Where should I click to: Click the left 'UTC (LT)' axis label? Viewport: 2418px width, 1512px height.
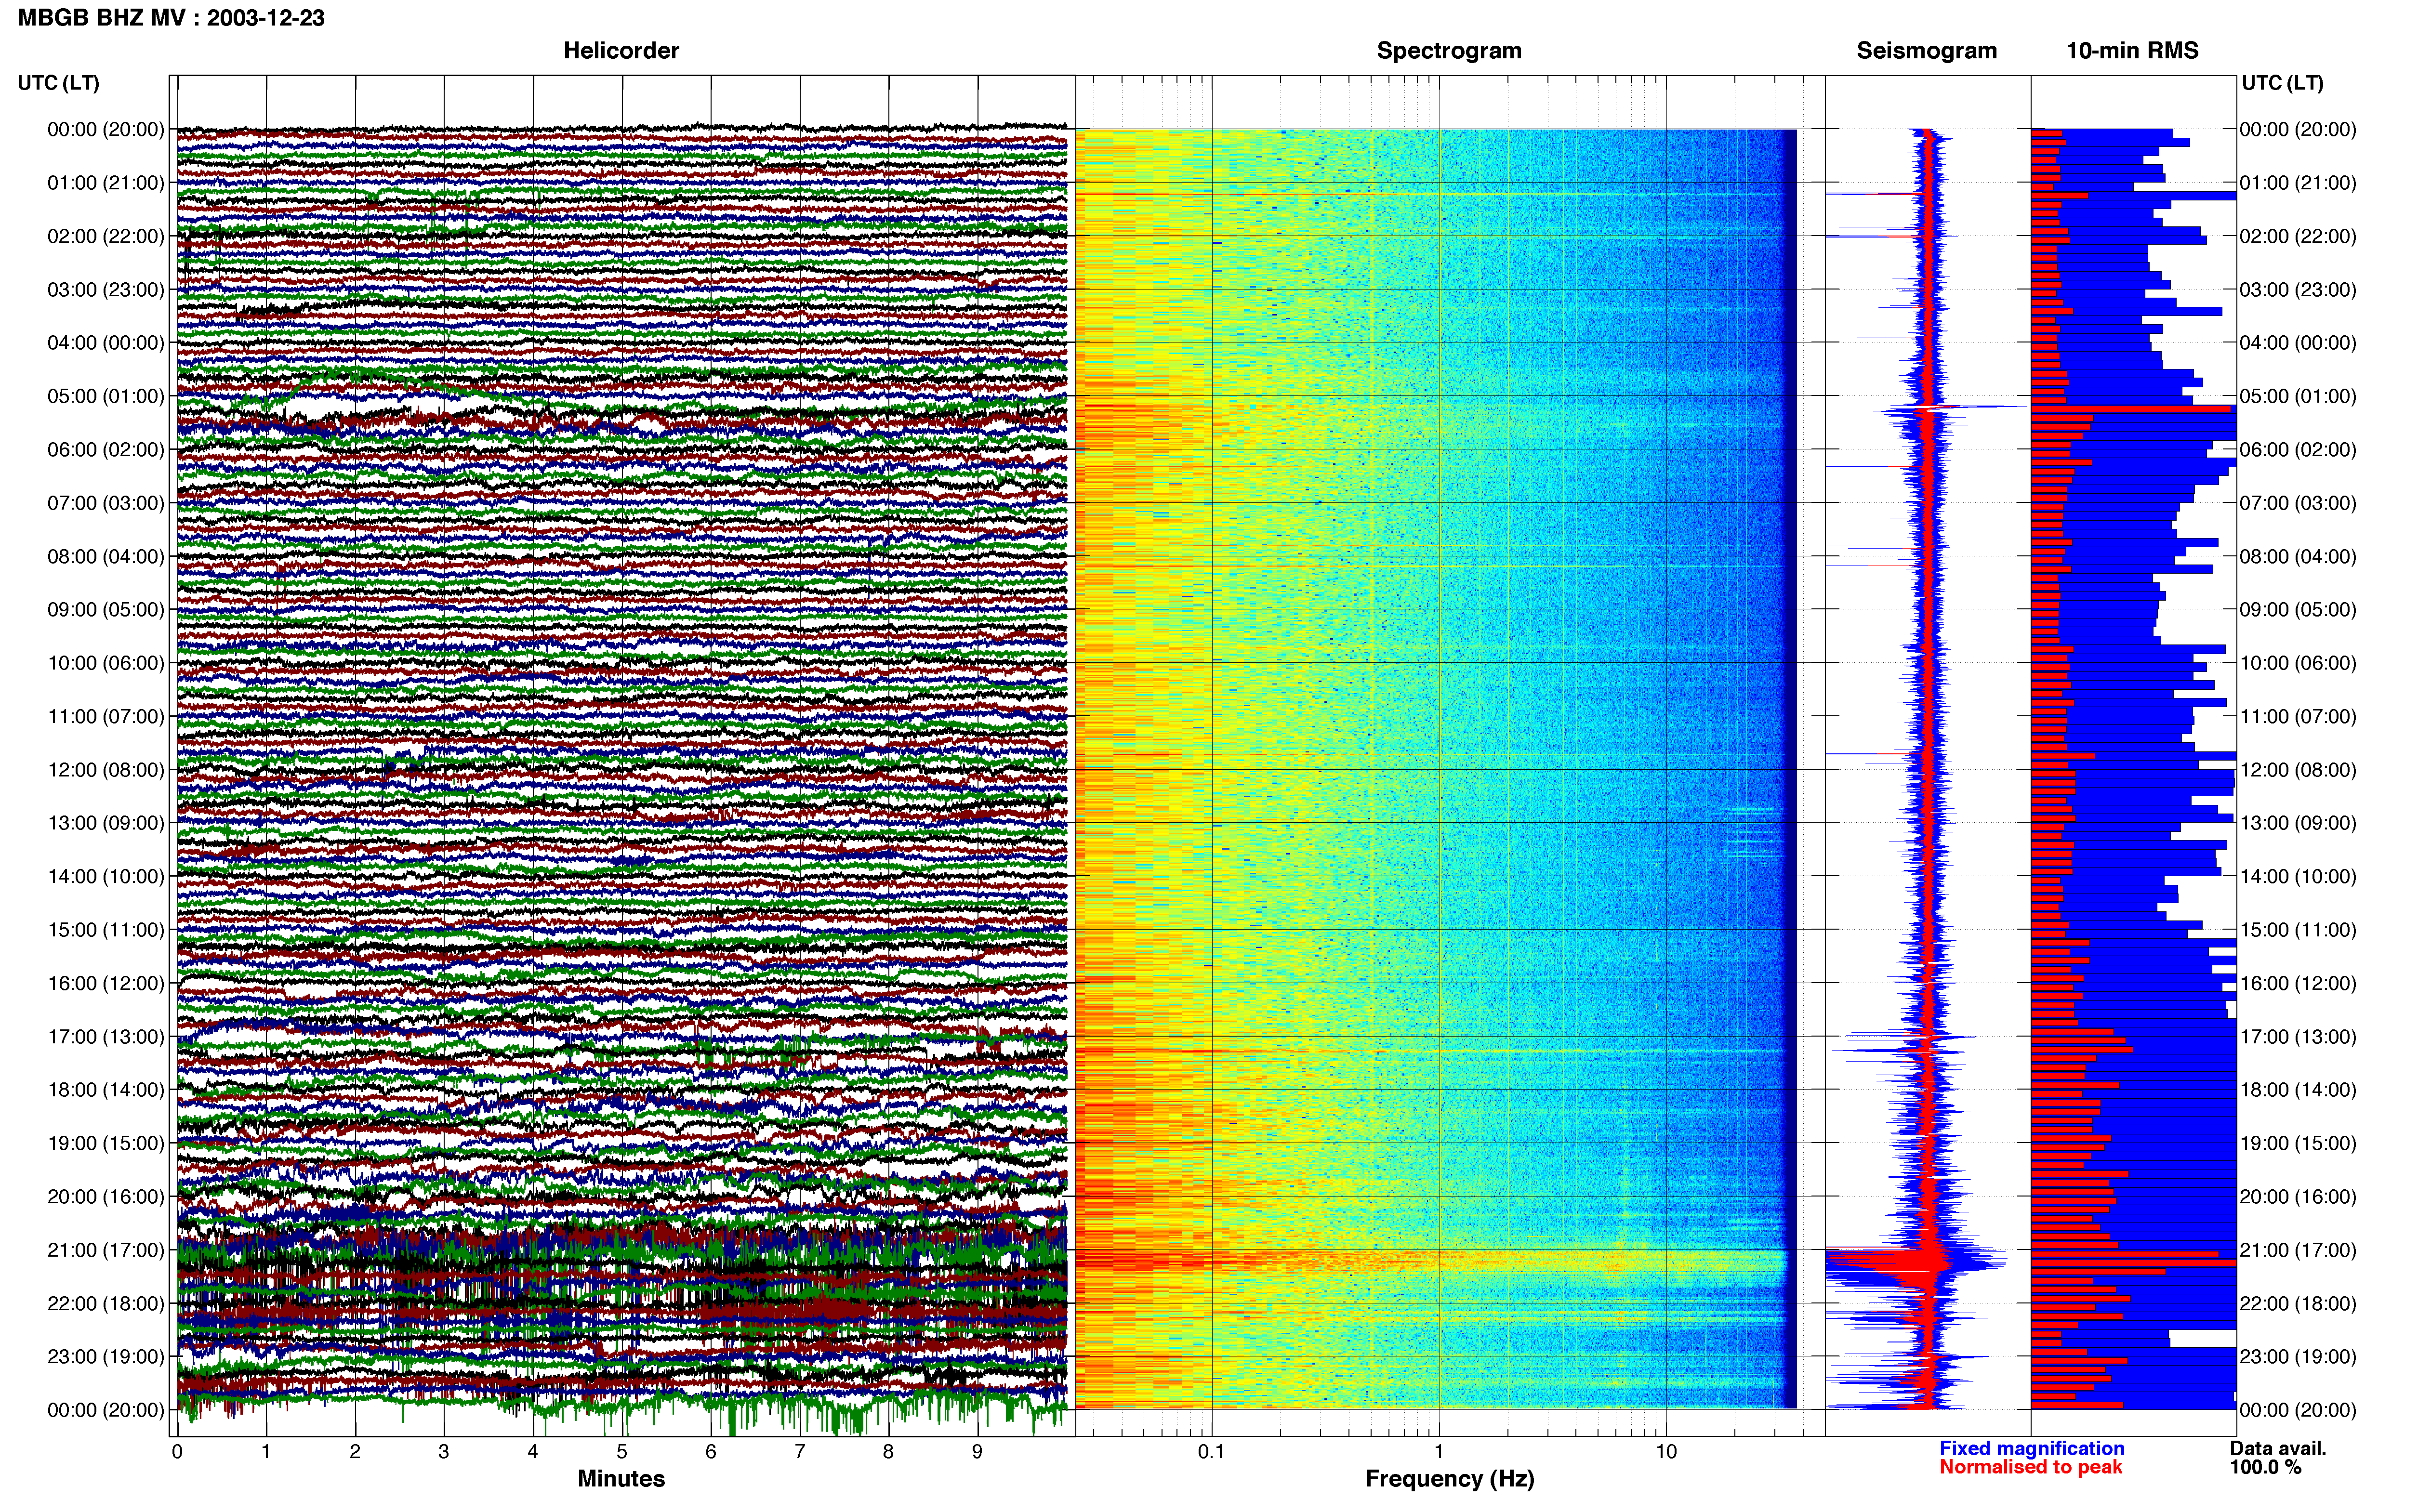(x=58, y=83)
